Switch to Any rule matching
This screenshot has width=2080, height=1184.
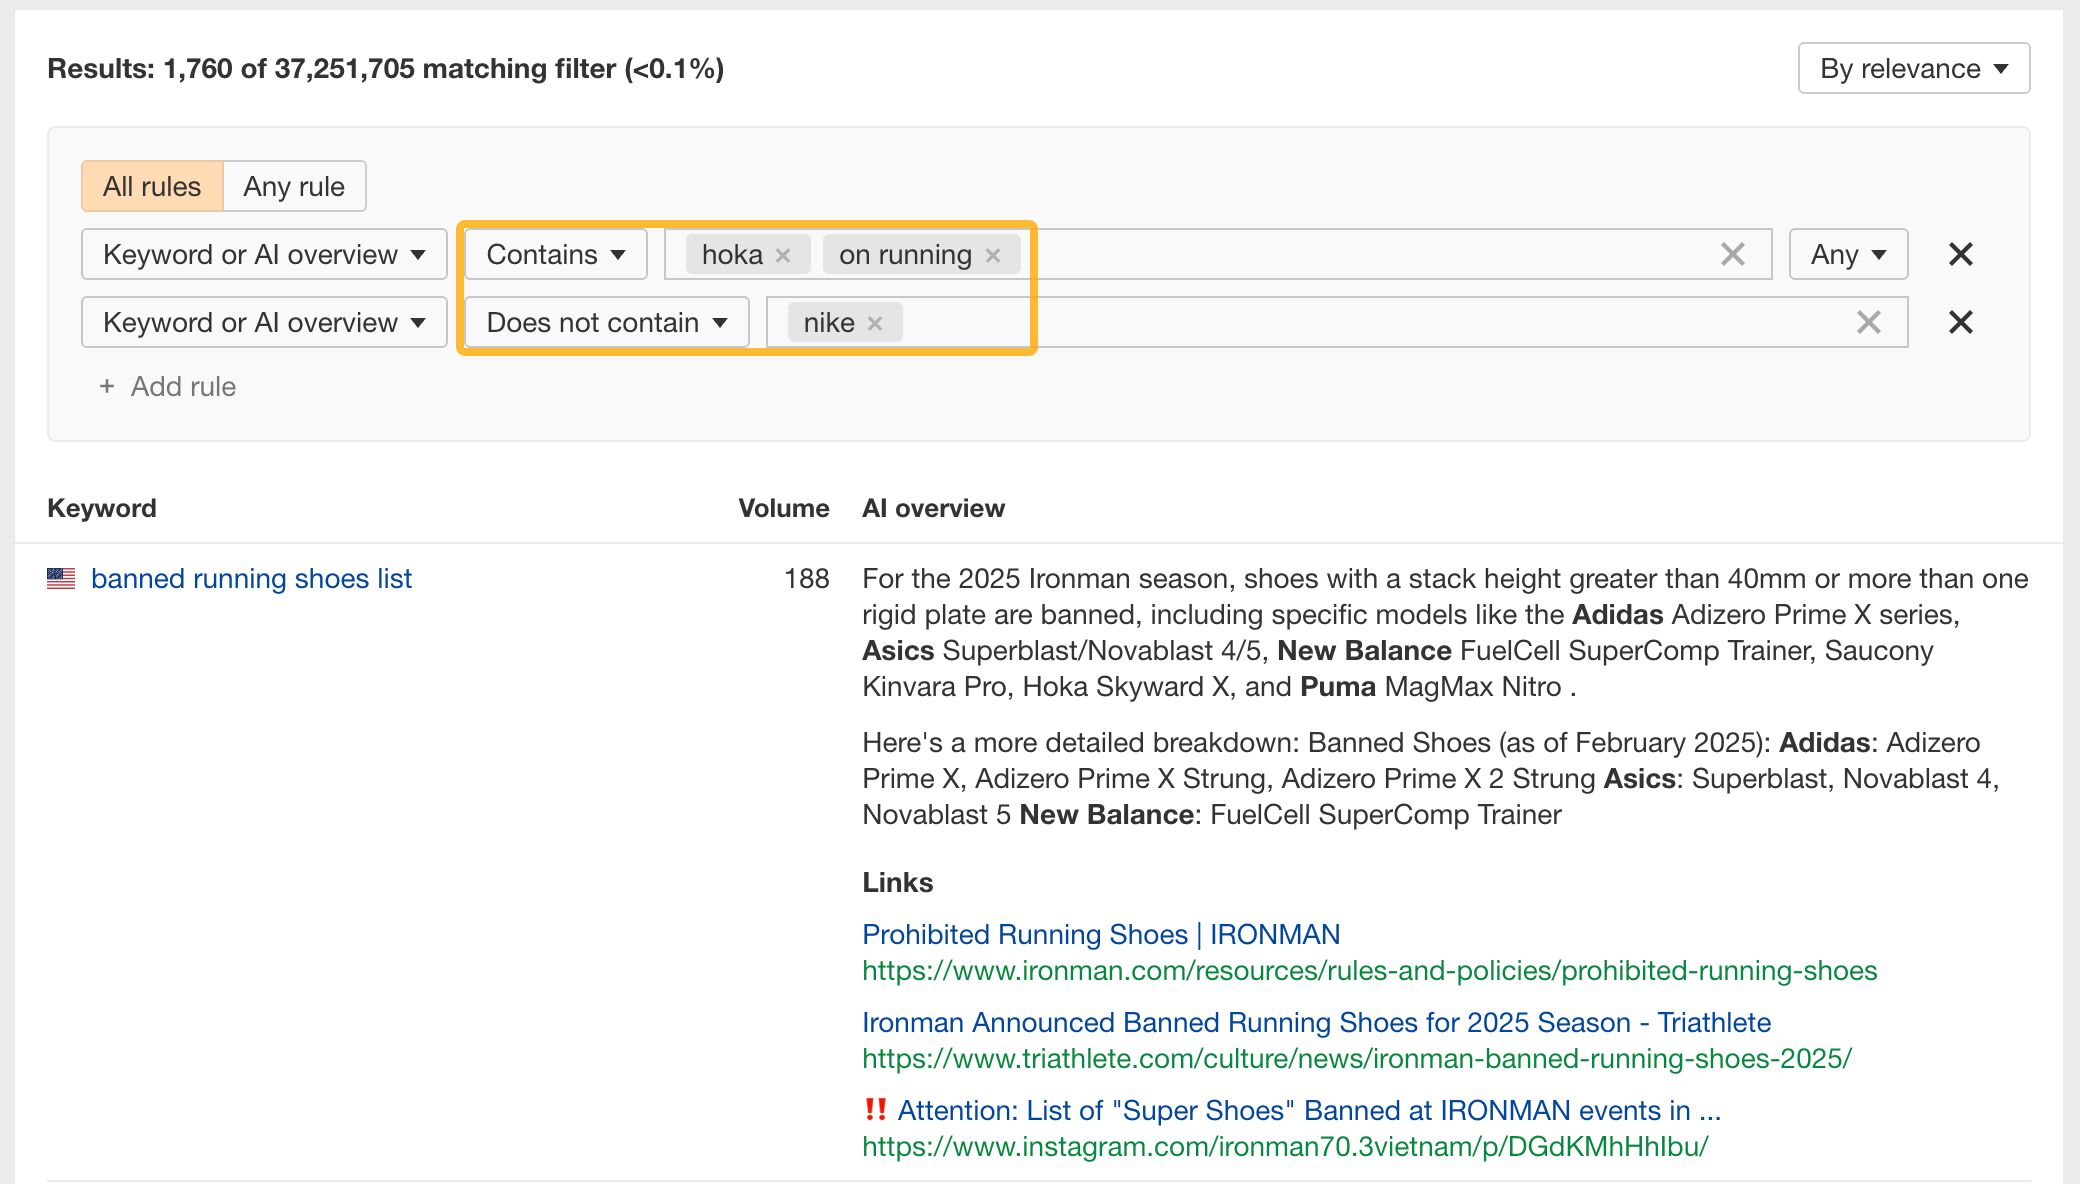click(x=294, y=186)
